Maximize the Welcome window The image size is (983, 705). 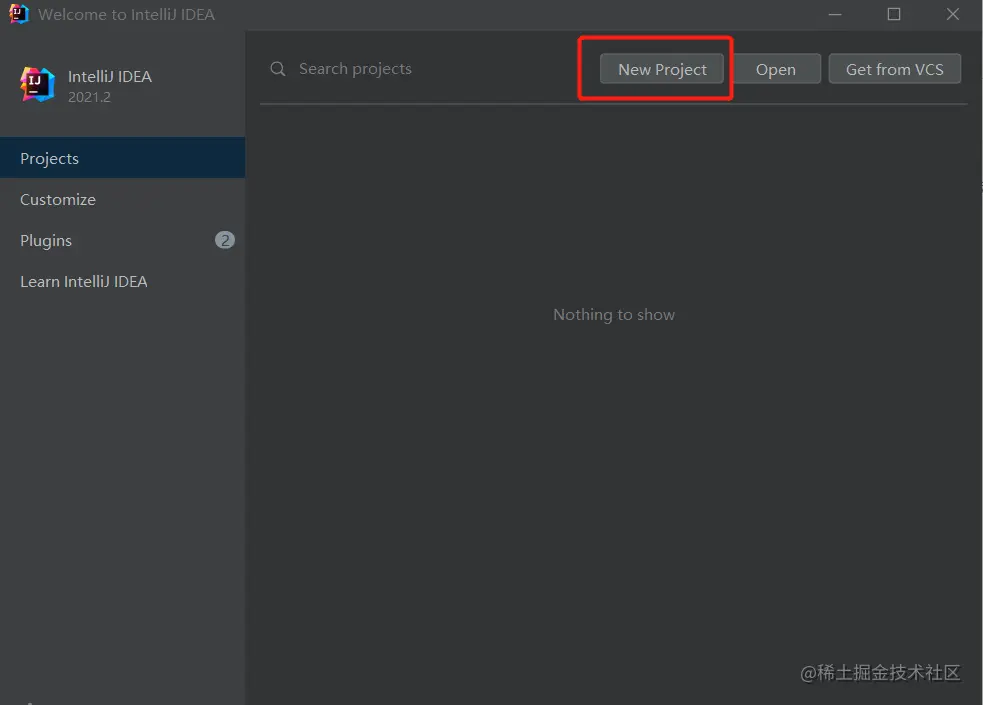pos(894,14)
